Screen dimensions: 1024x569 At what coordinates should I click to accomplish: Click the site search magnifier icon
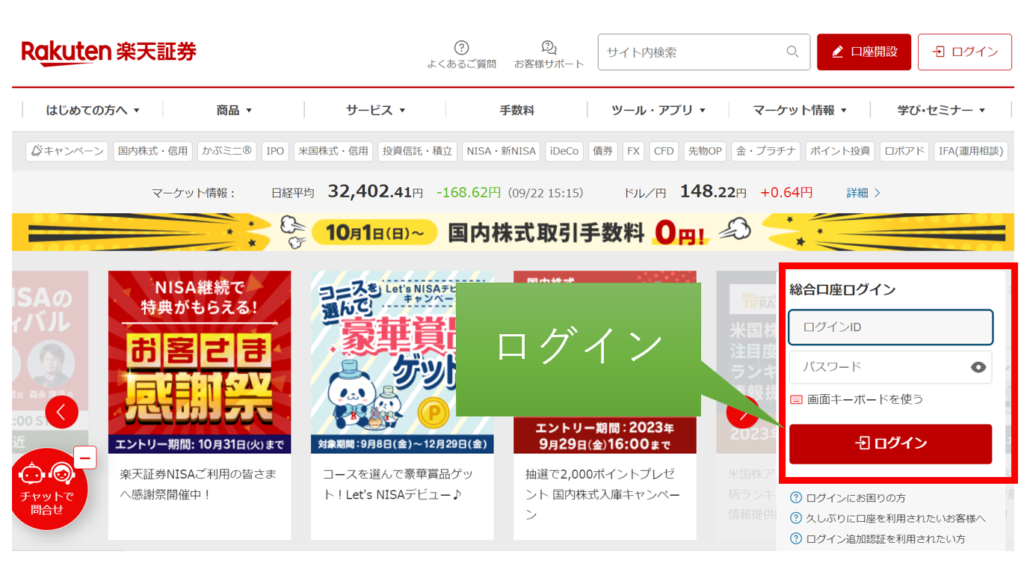pos(792,52)
